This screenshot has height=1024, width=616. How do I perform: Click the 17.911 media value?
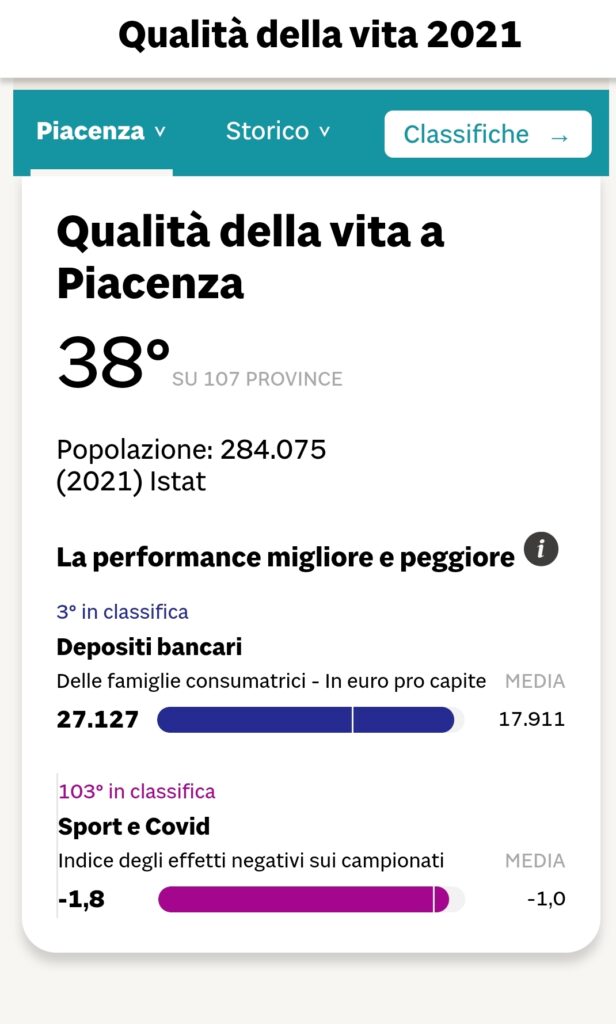(x=531, y=719)
